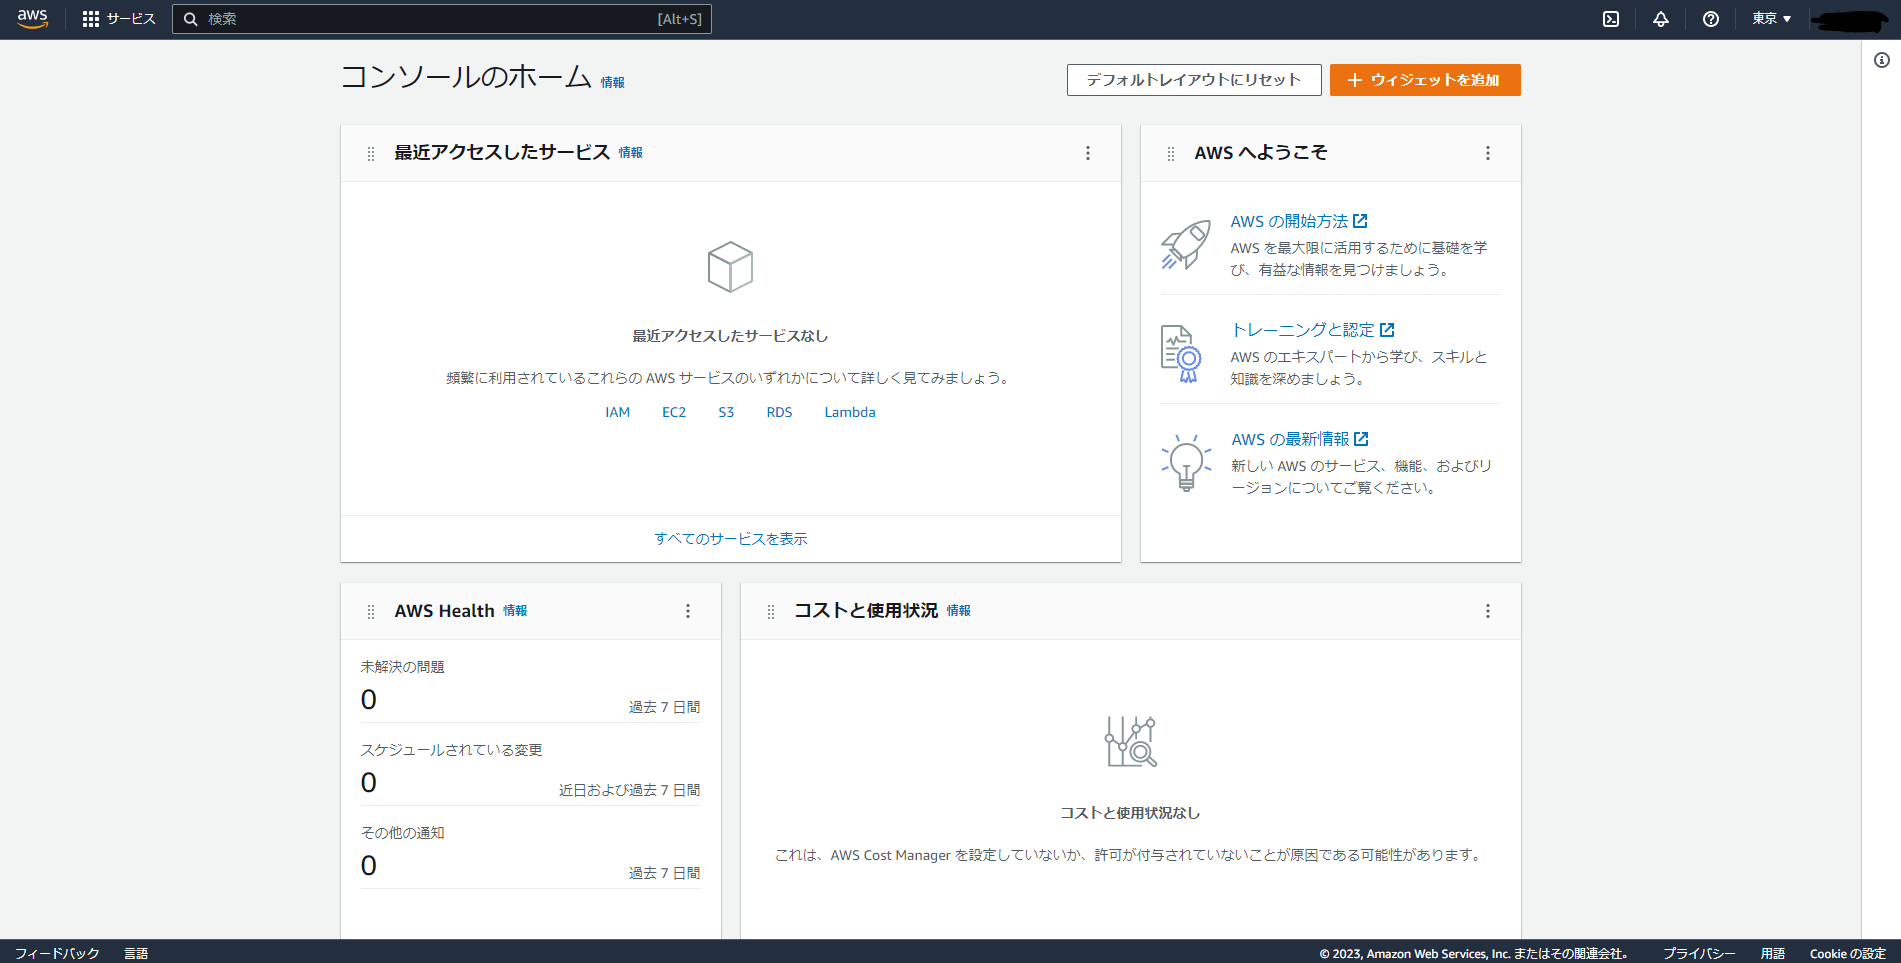Viewport: 1901px width, 963px height.
Task: Click デフォルトレイアウトにリセット button
Action: click(1194, 80)
